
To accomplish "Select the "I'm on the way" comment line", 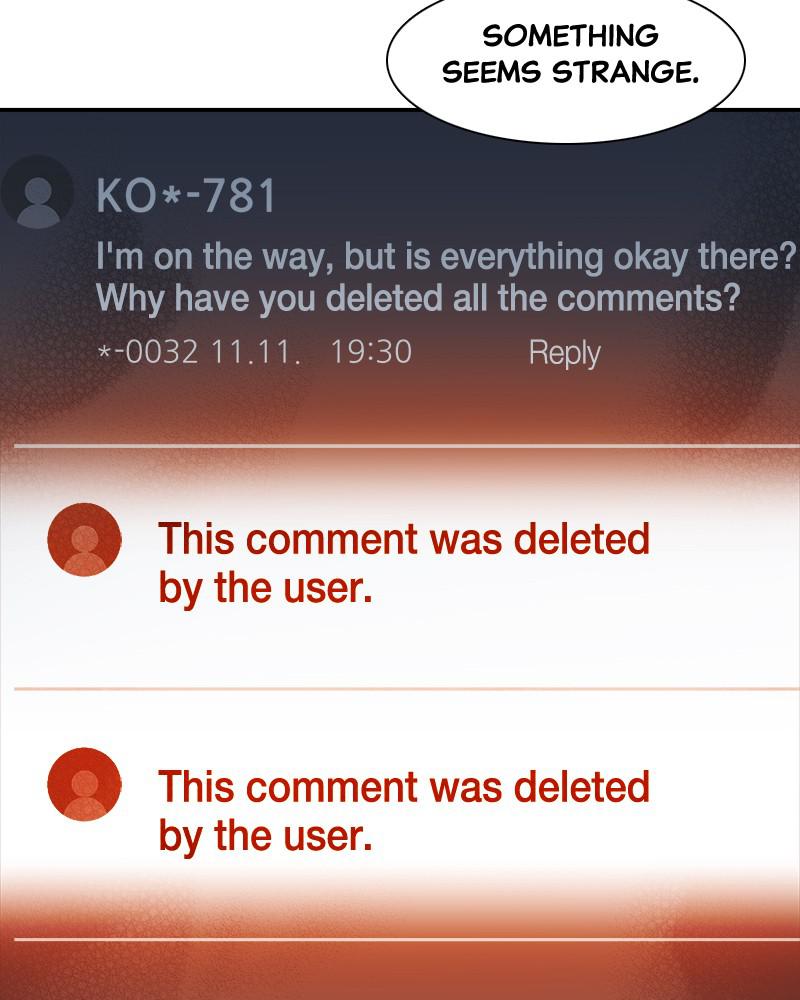I will 447,258.
